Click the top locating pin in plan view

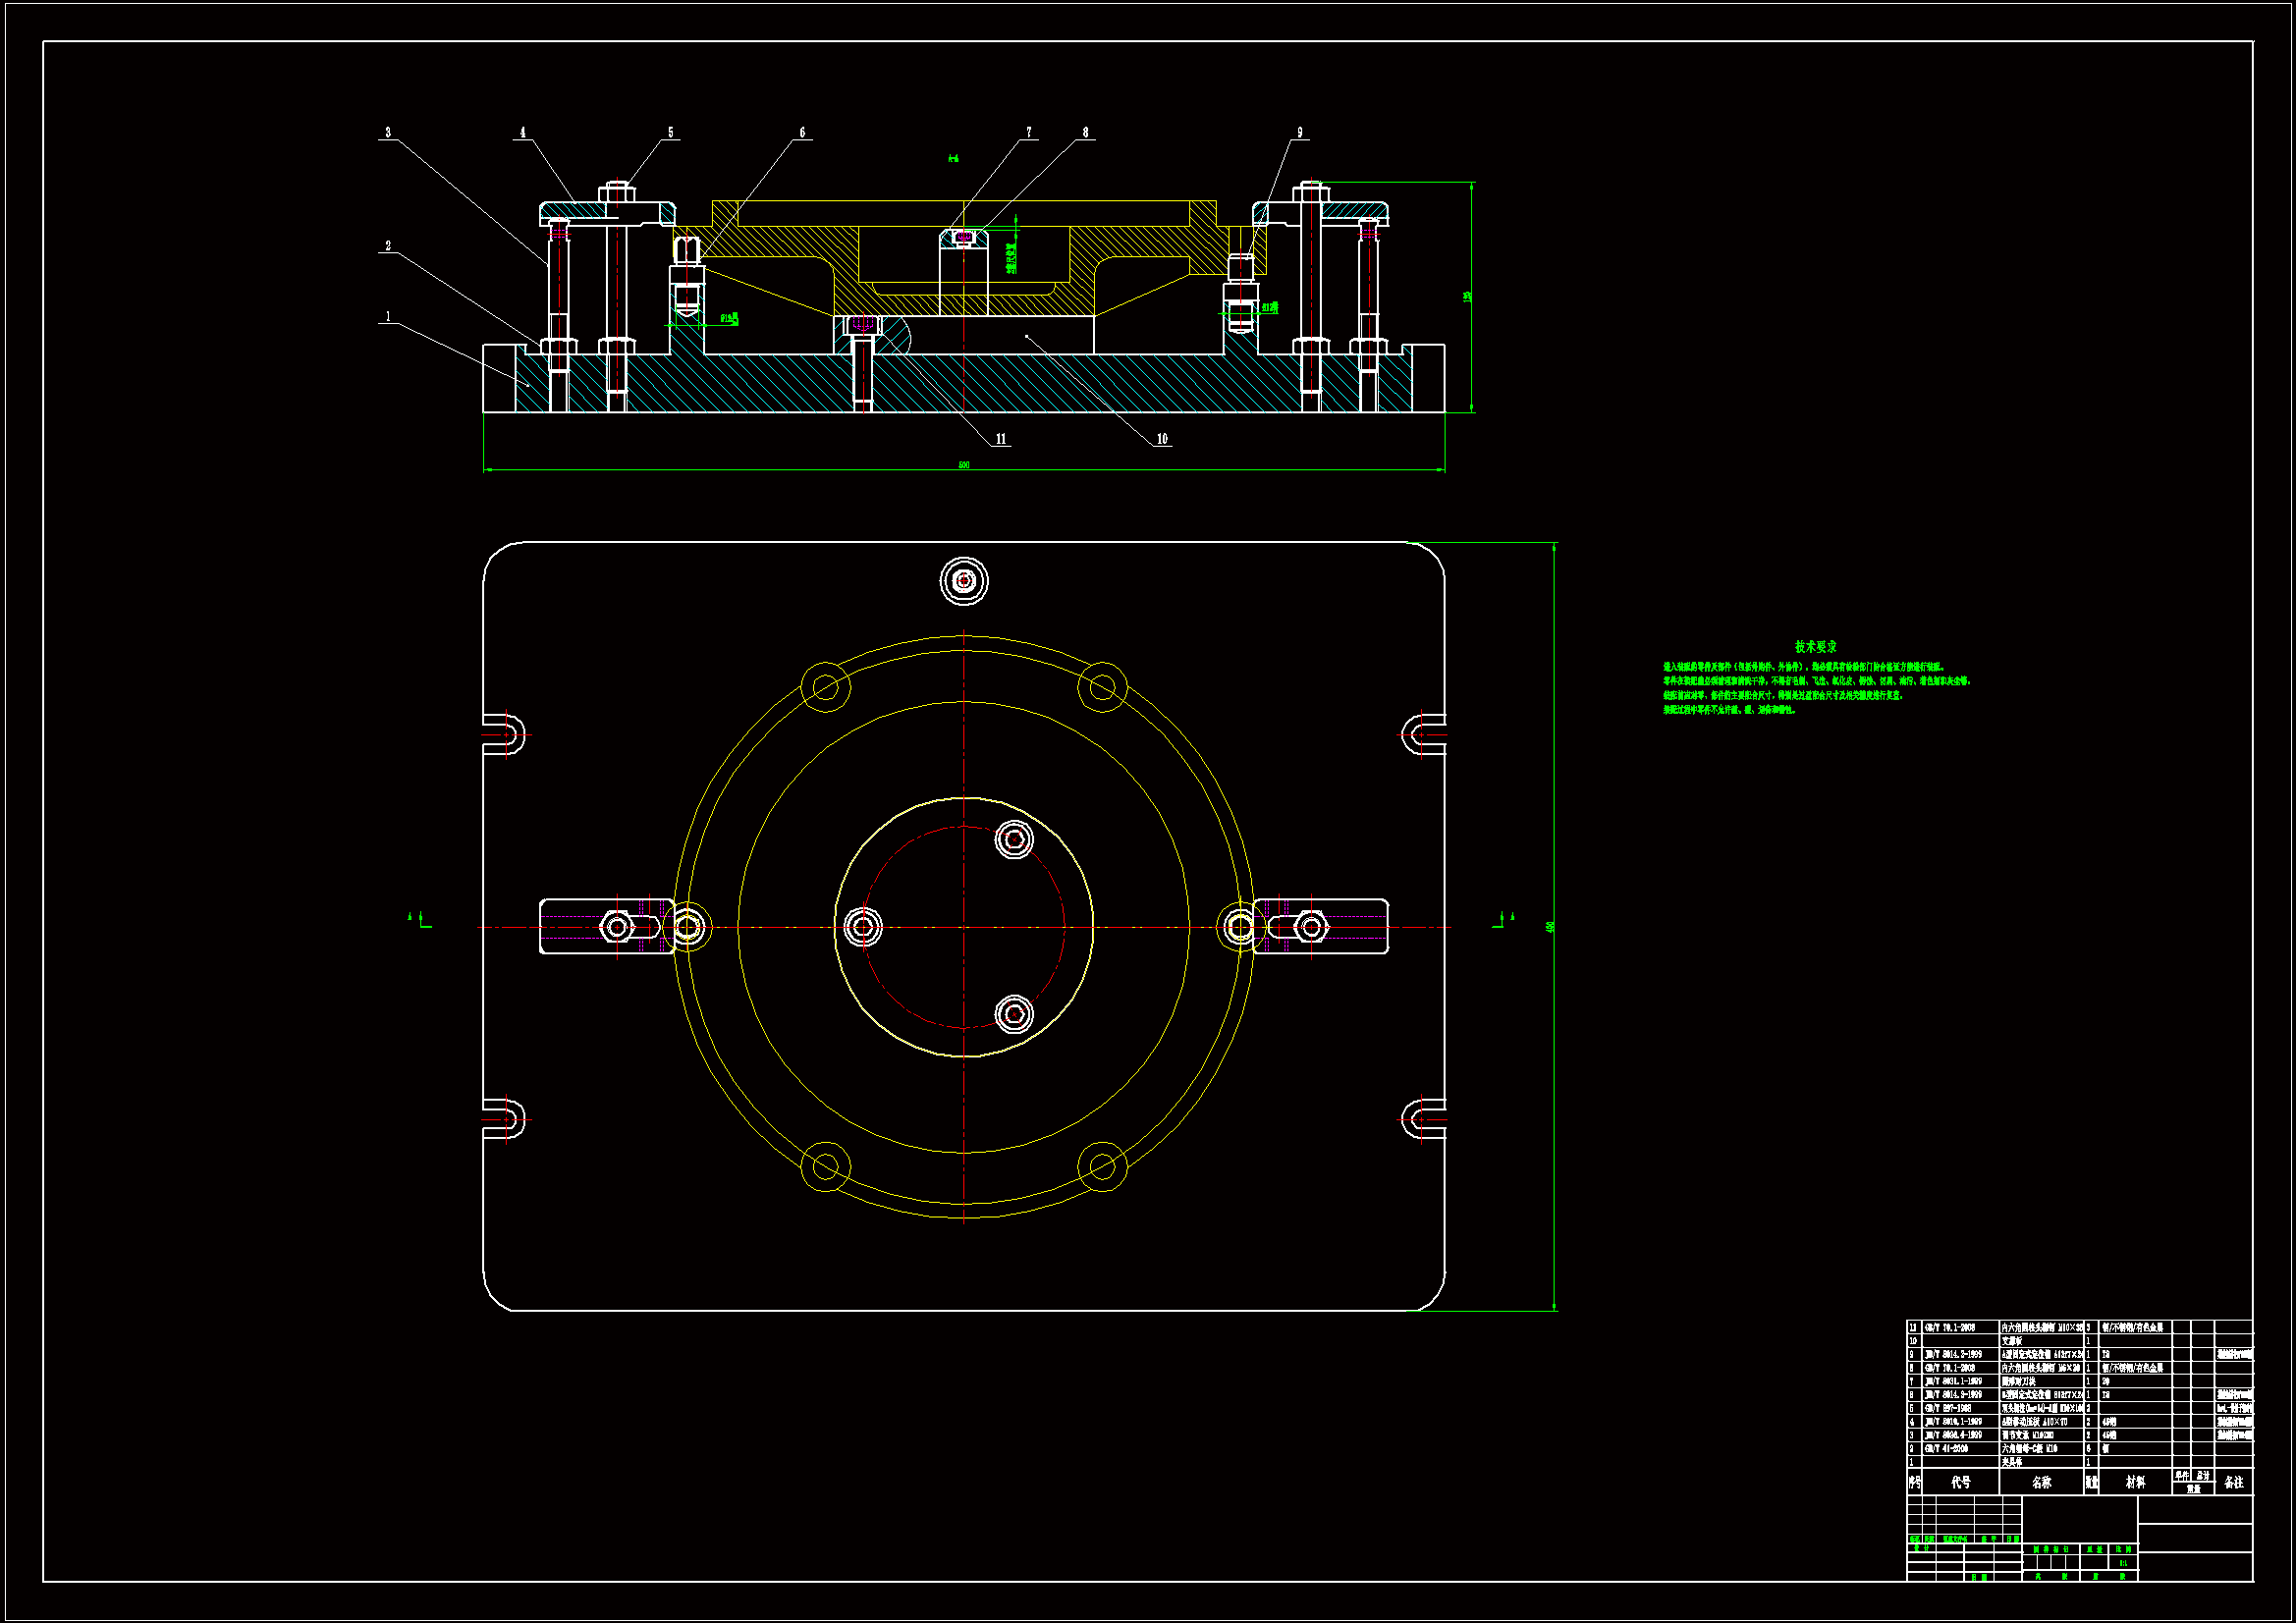[964, 581]
